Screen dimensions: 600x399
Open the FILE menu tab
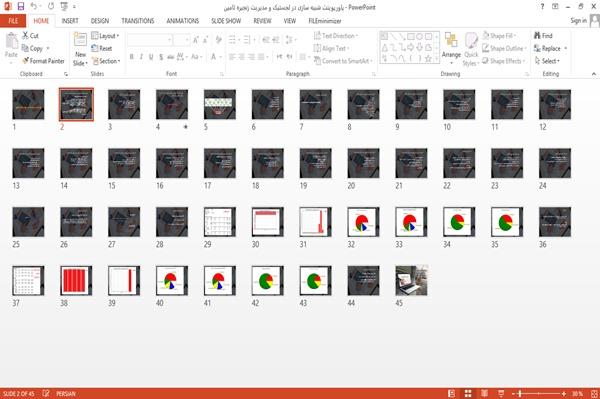[13, 21]
